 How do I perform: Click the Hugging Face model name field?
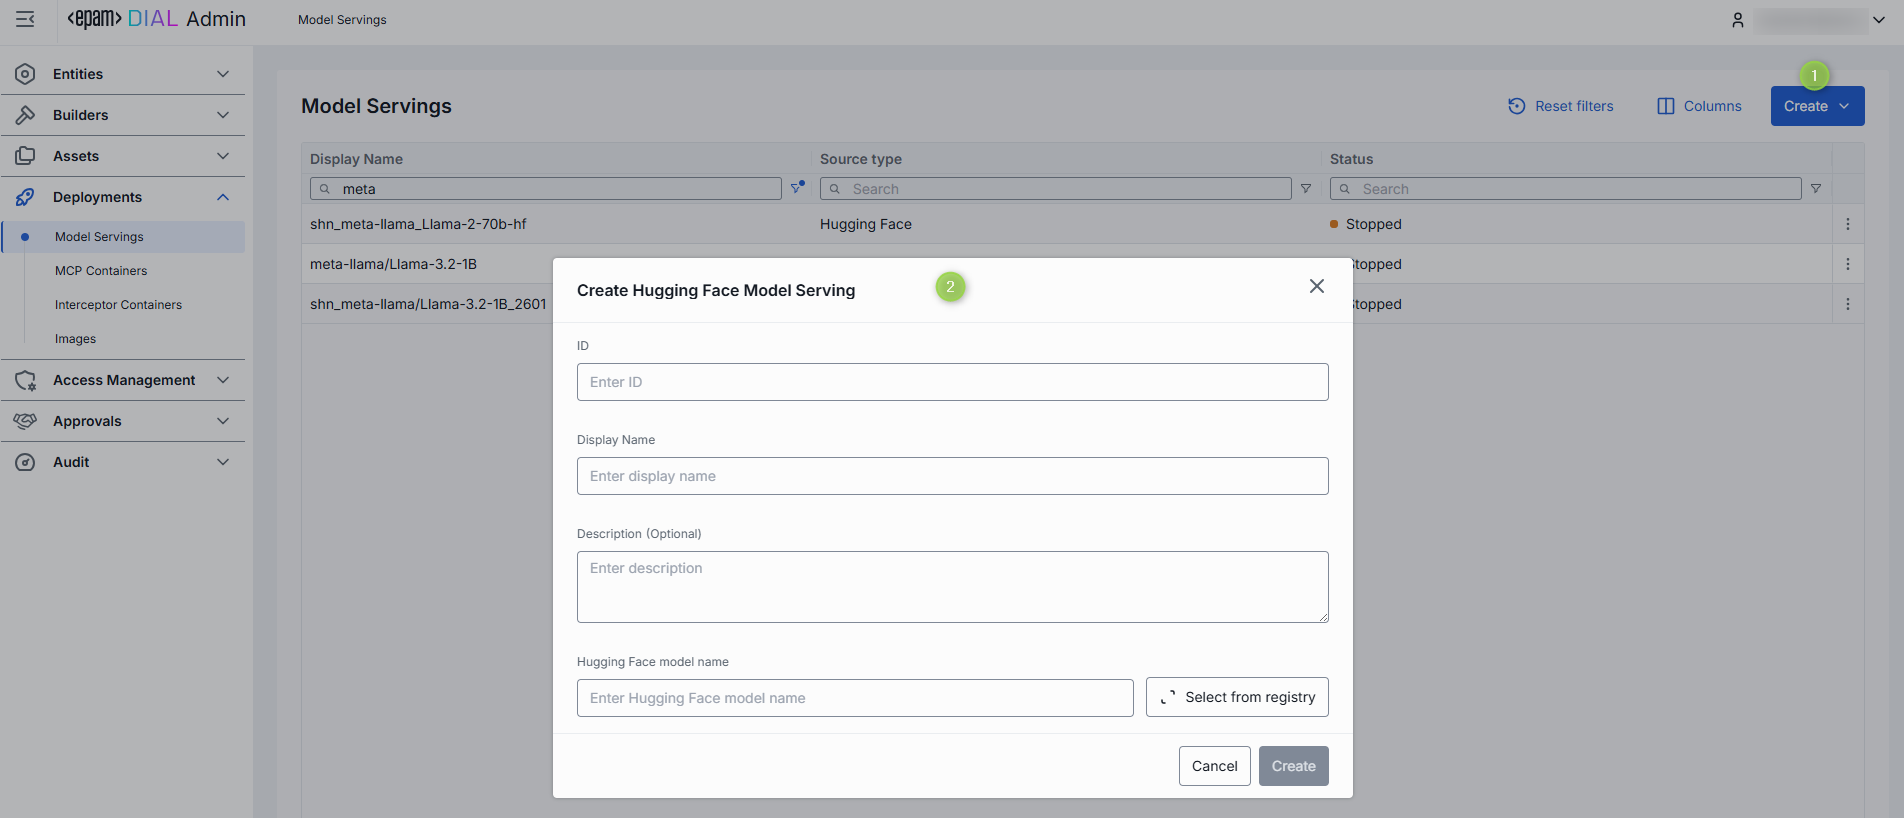click(x=854, y=698)
